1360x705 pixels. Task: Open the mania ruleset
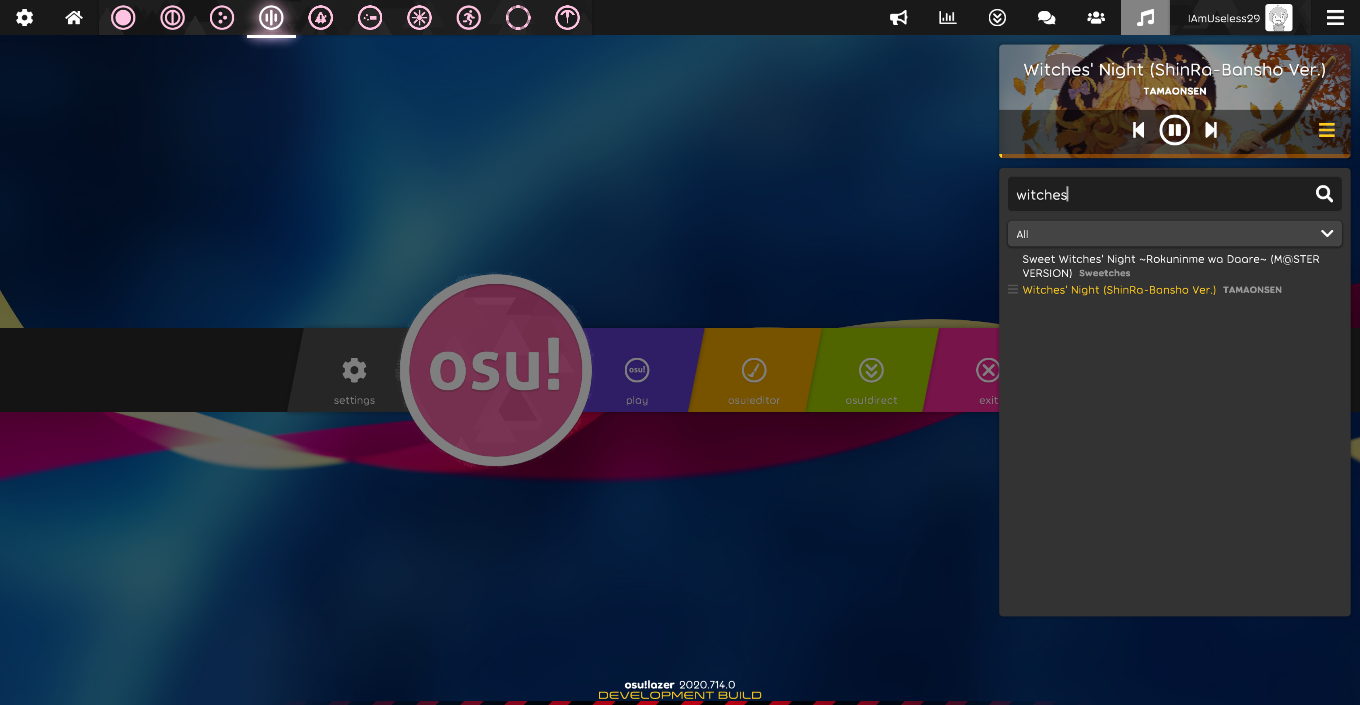click(x=271, y=17)
